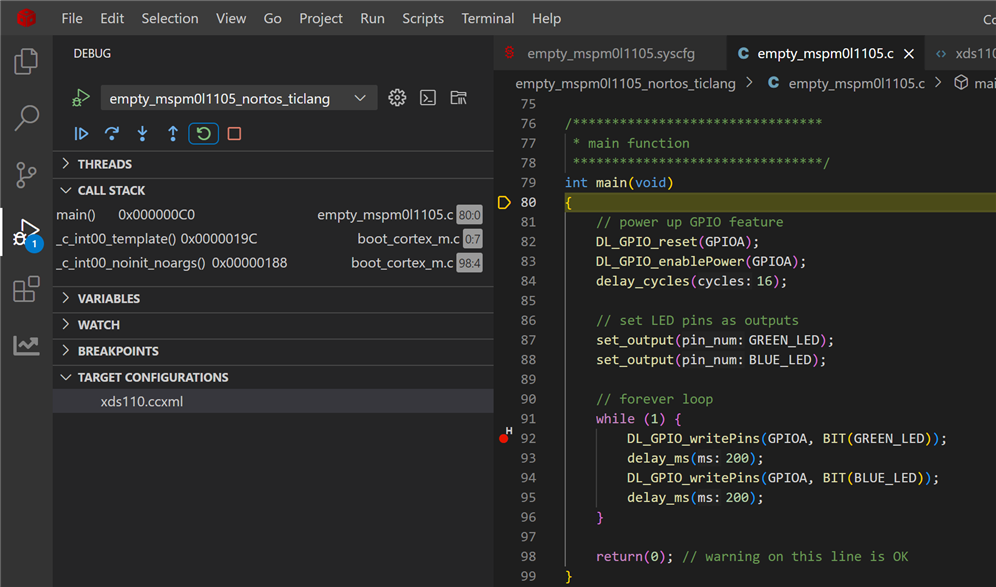Image resolution: width=996 pixels, height=587 pixels.
Task: Select the _c_int00_noinit_noargs() stack frame
Action: click(273, 263)
